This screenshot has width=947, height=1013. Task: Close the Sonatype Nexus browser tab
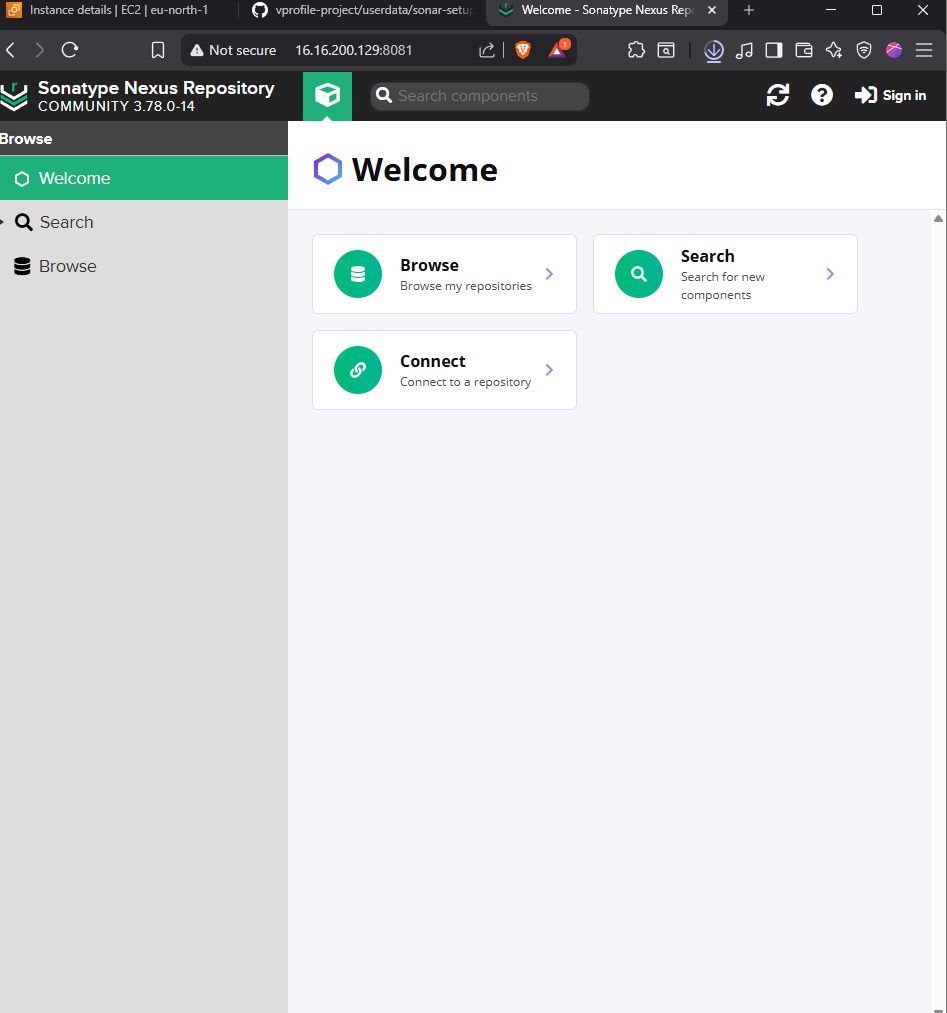(712, 10)
